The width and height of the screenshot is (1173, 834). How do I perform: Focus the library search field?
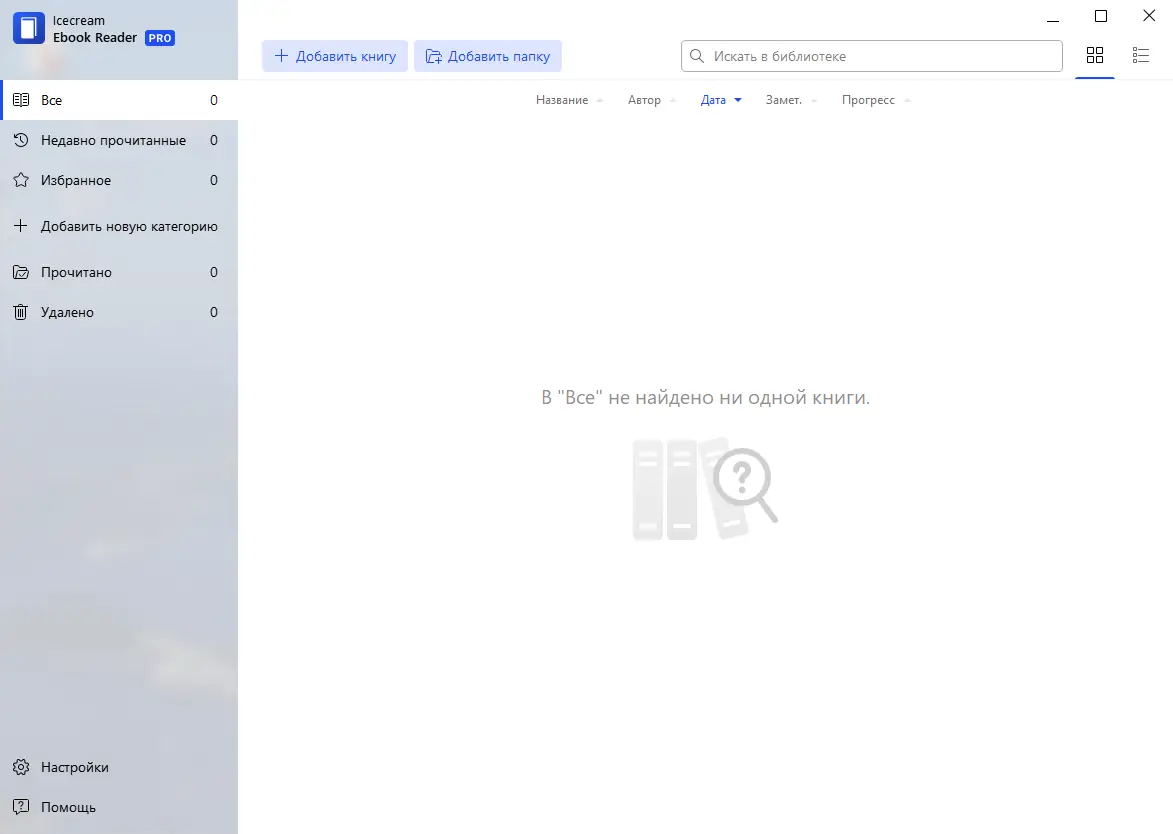coord(872,56)
